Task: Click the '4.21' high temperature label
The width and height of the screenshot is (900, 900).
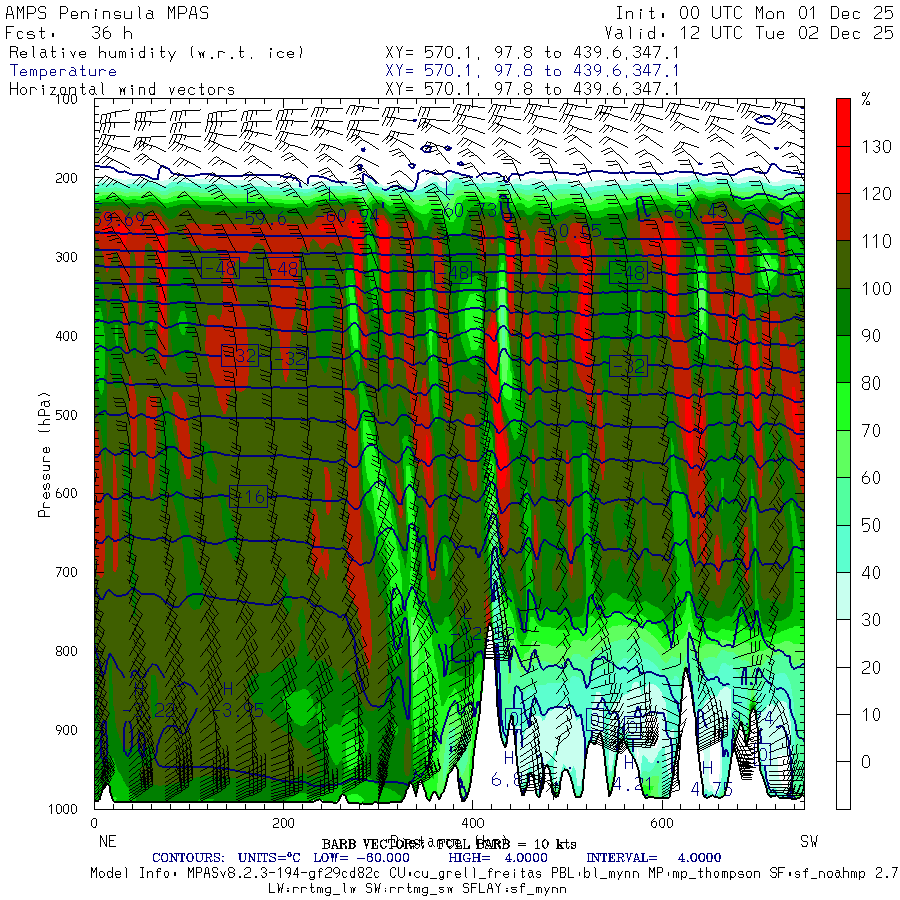Action: (633, 783)
